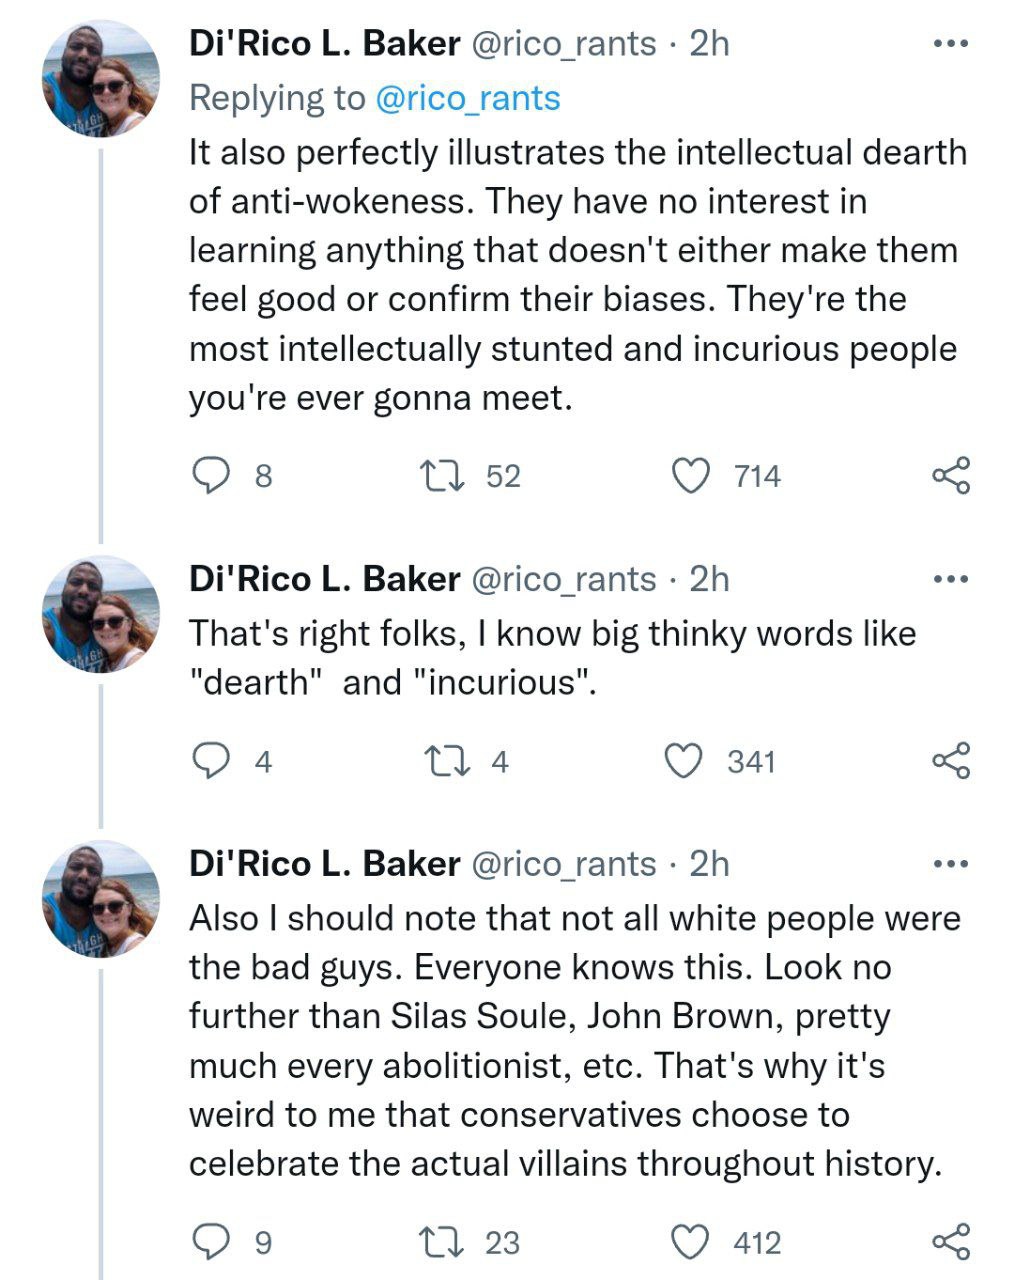Like the tweet with 714 likes
1014x1280 pixels.
point(689,476)
